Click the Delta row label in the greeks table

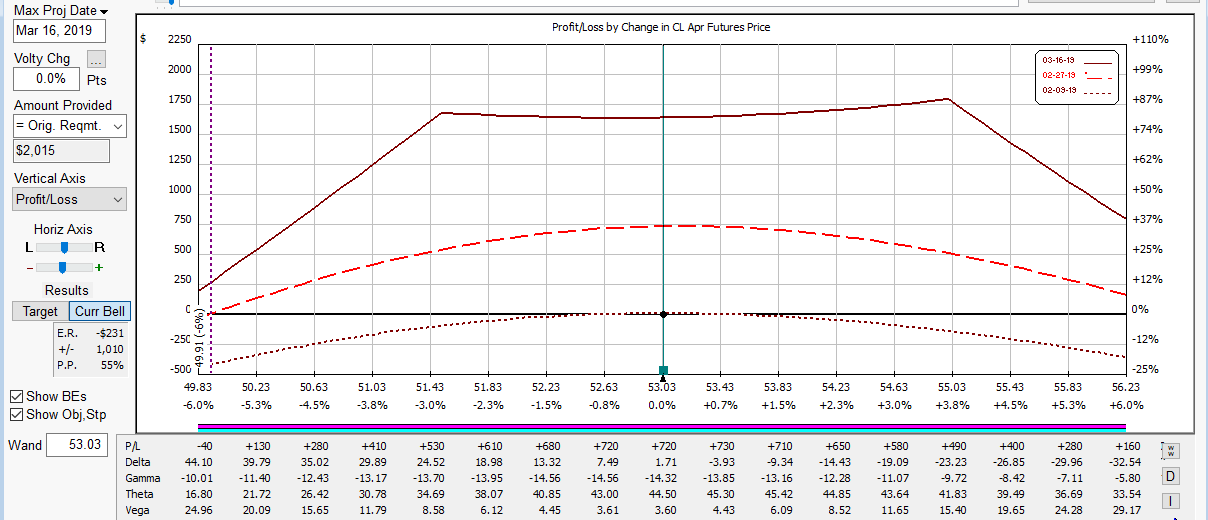coord(139,462)
